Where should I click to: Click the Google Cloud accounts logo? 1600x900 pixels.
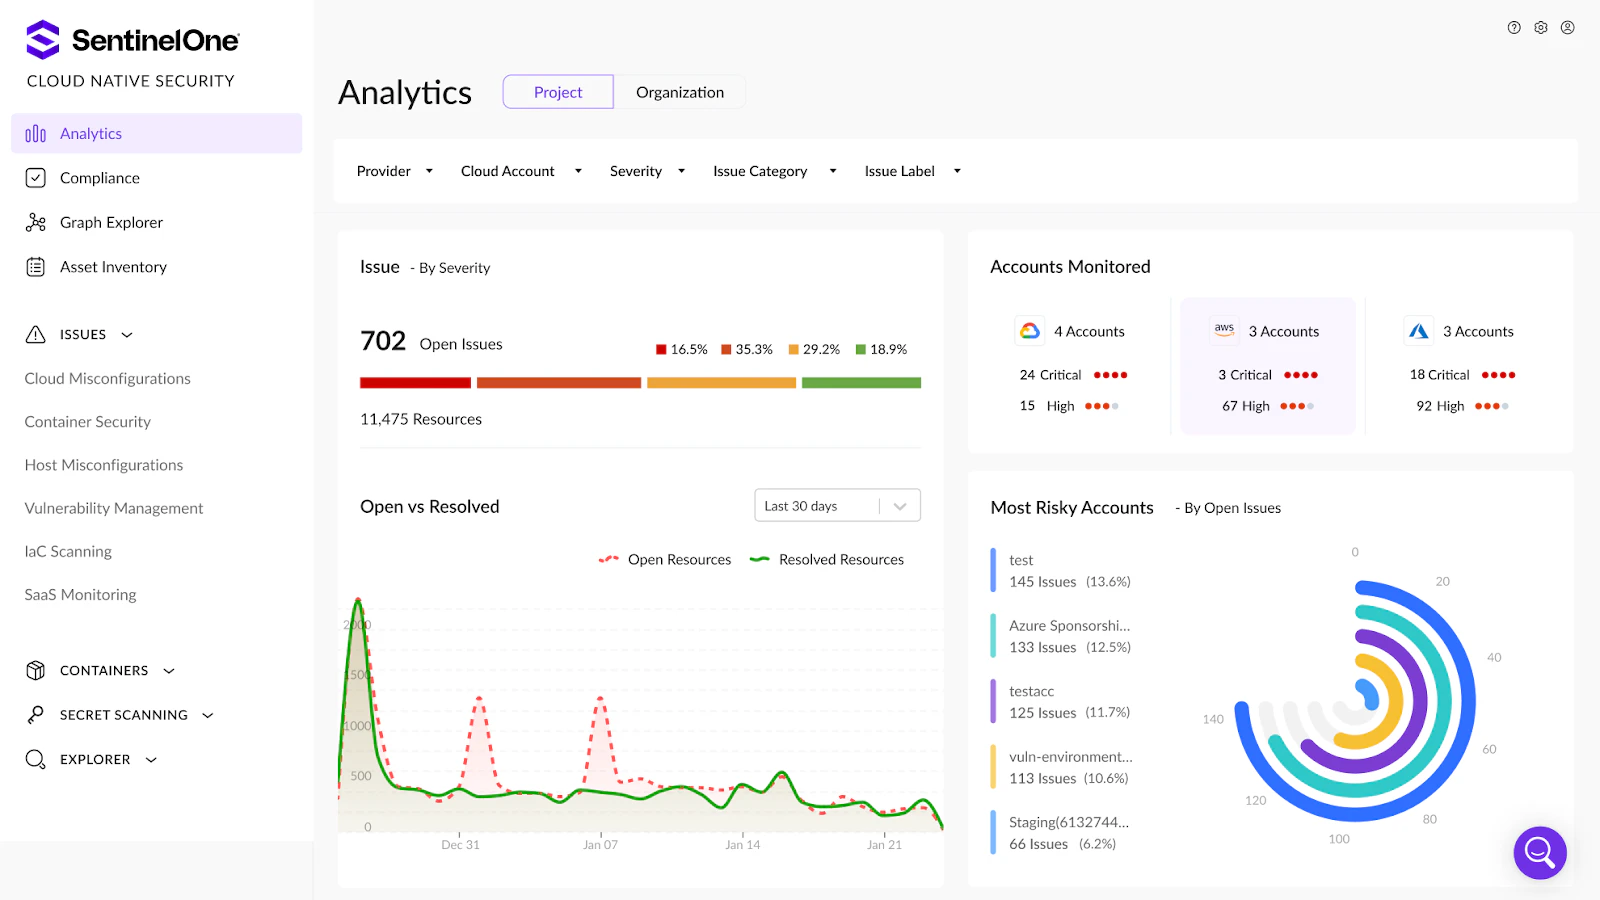1030,331
